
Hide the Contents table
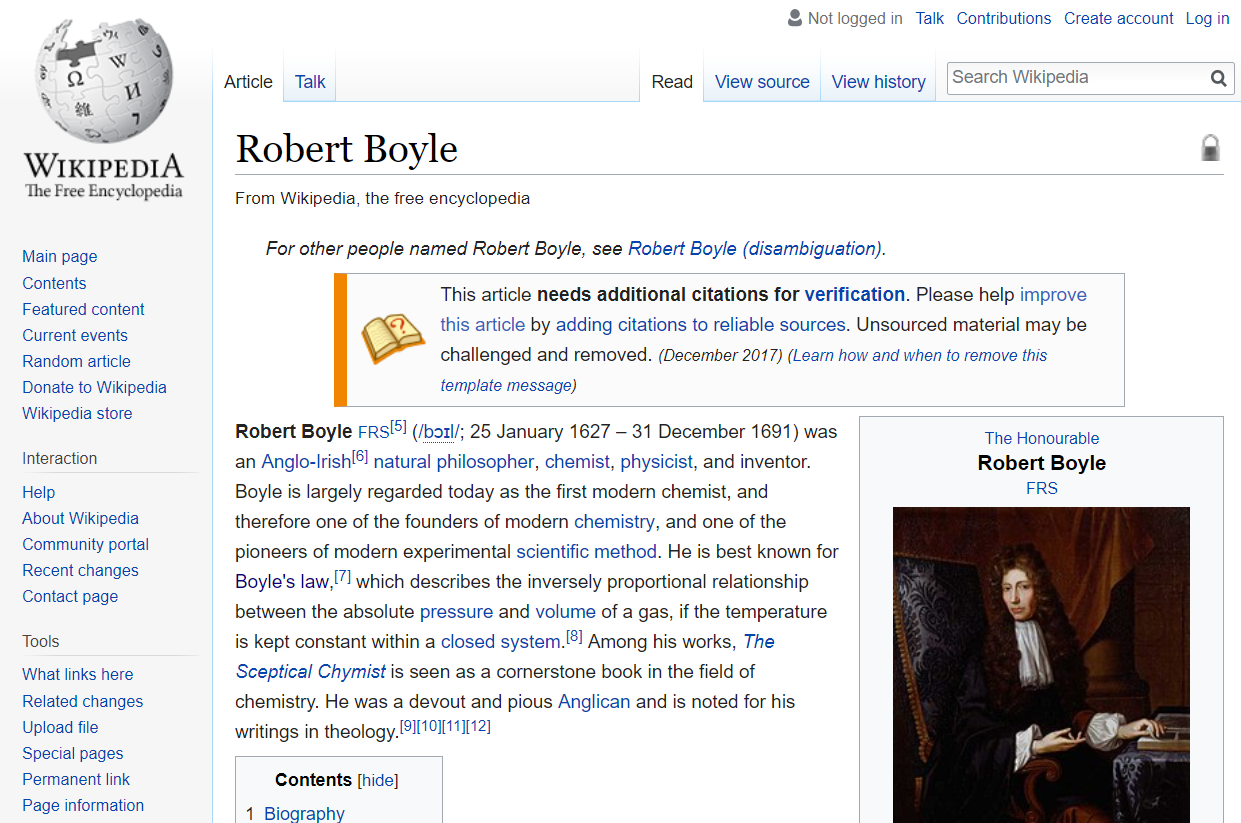tap(378, 780)
